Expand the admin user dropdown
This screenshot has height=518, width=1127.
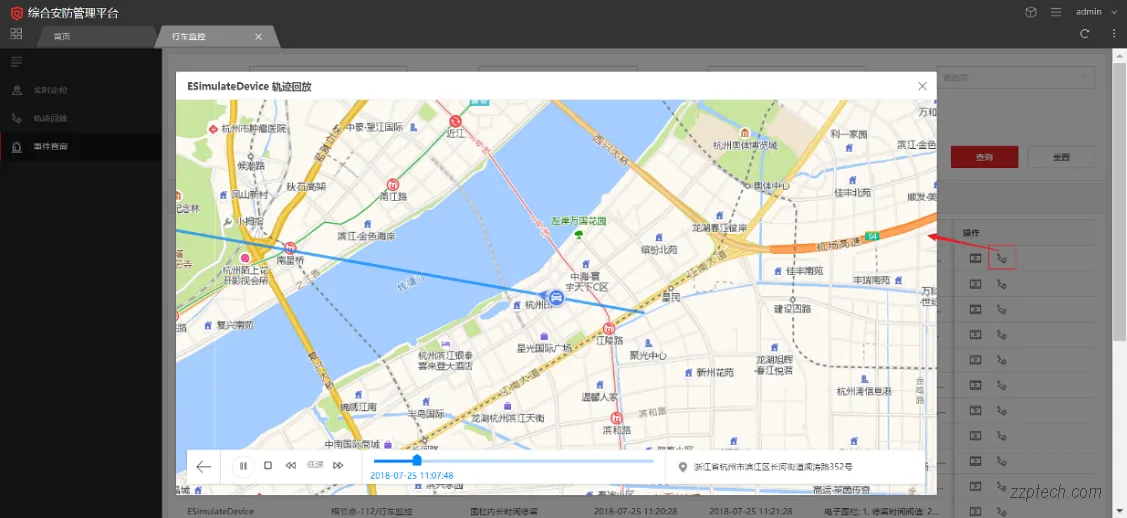pyautogui.click(x=1092, y=12)
